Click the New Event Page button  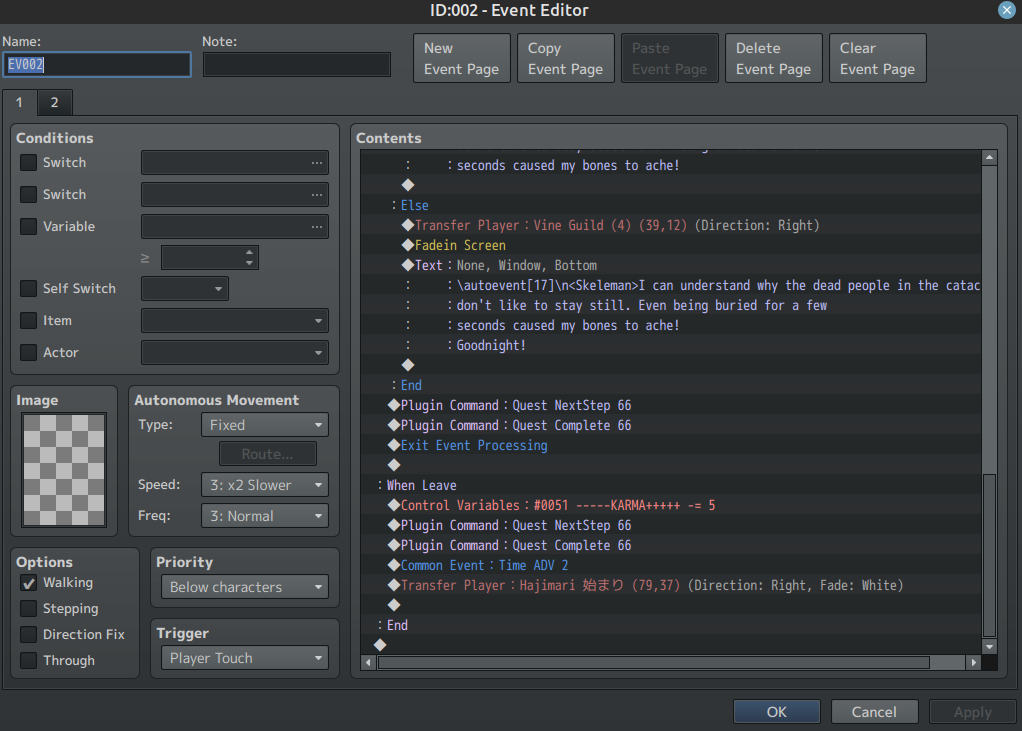pyautogui.click(x=461, y=59)
